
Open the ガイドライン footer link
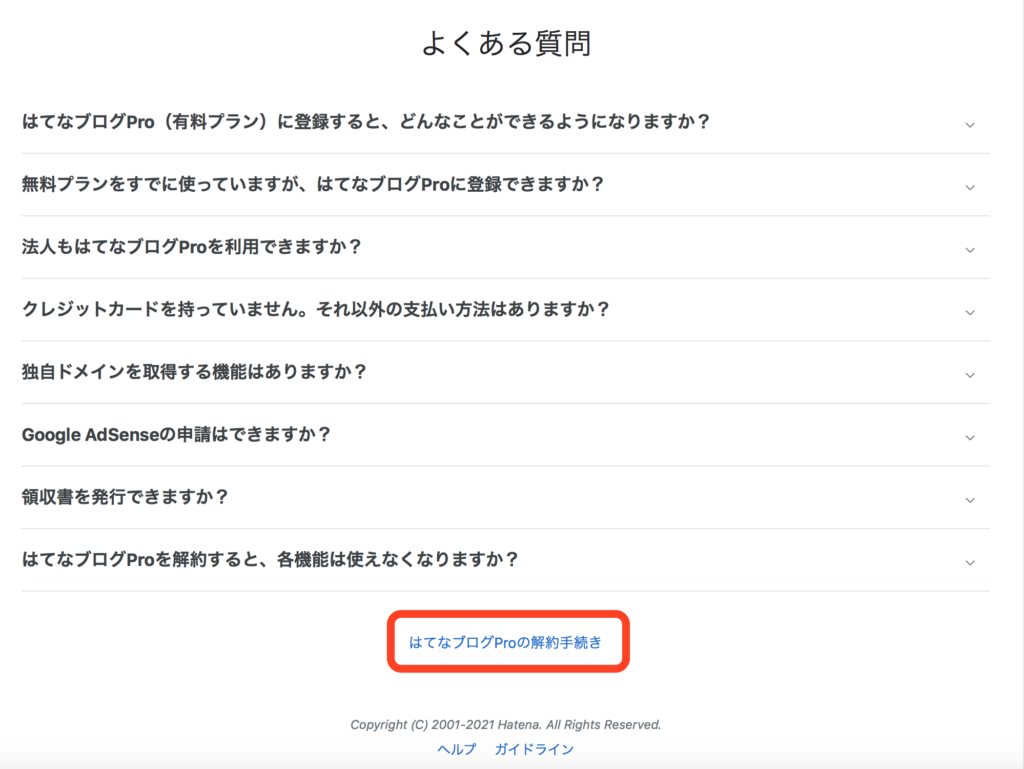pyautogui.click(x=534, y=749)
